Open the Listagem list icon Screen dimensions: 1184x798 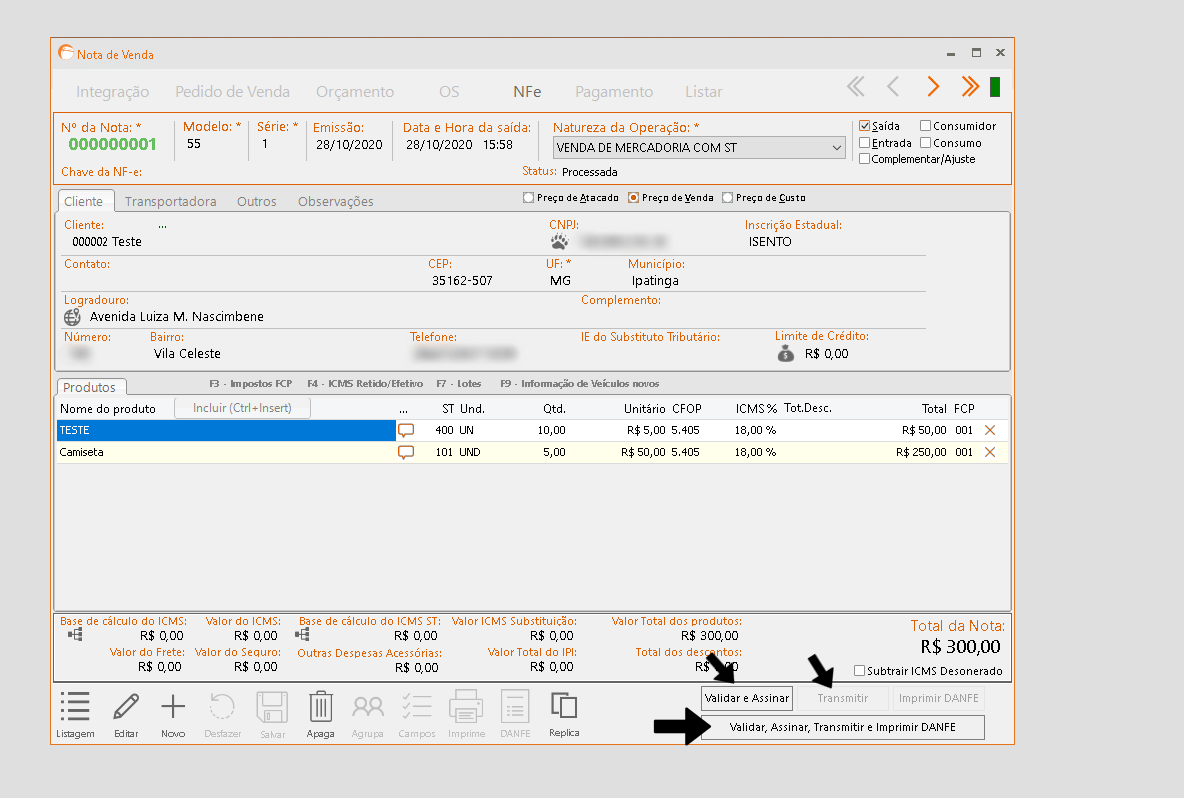tap(75, 707)
